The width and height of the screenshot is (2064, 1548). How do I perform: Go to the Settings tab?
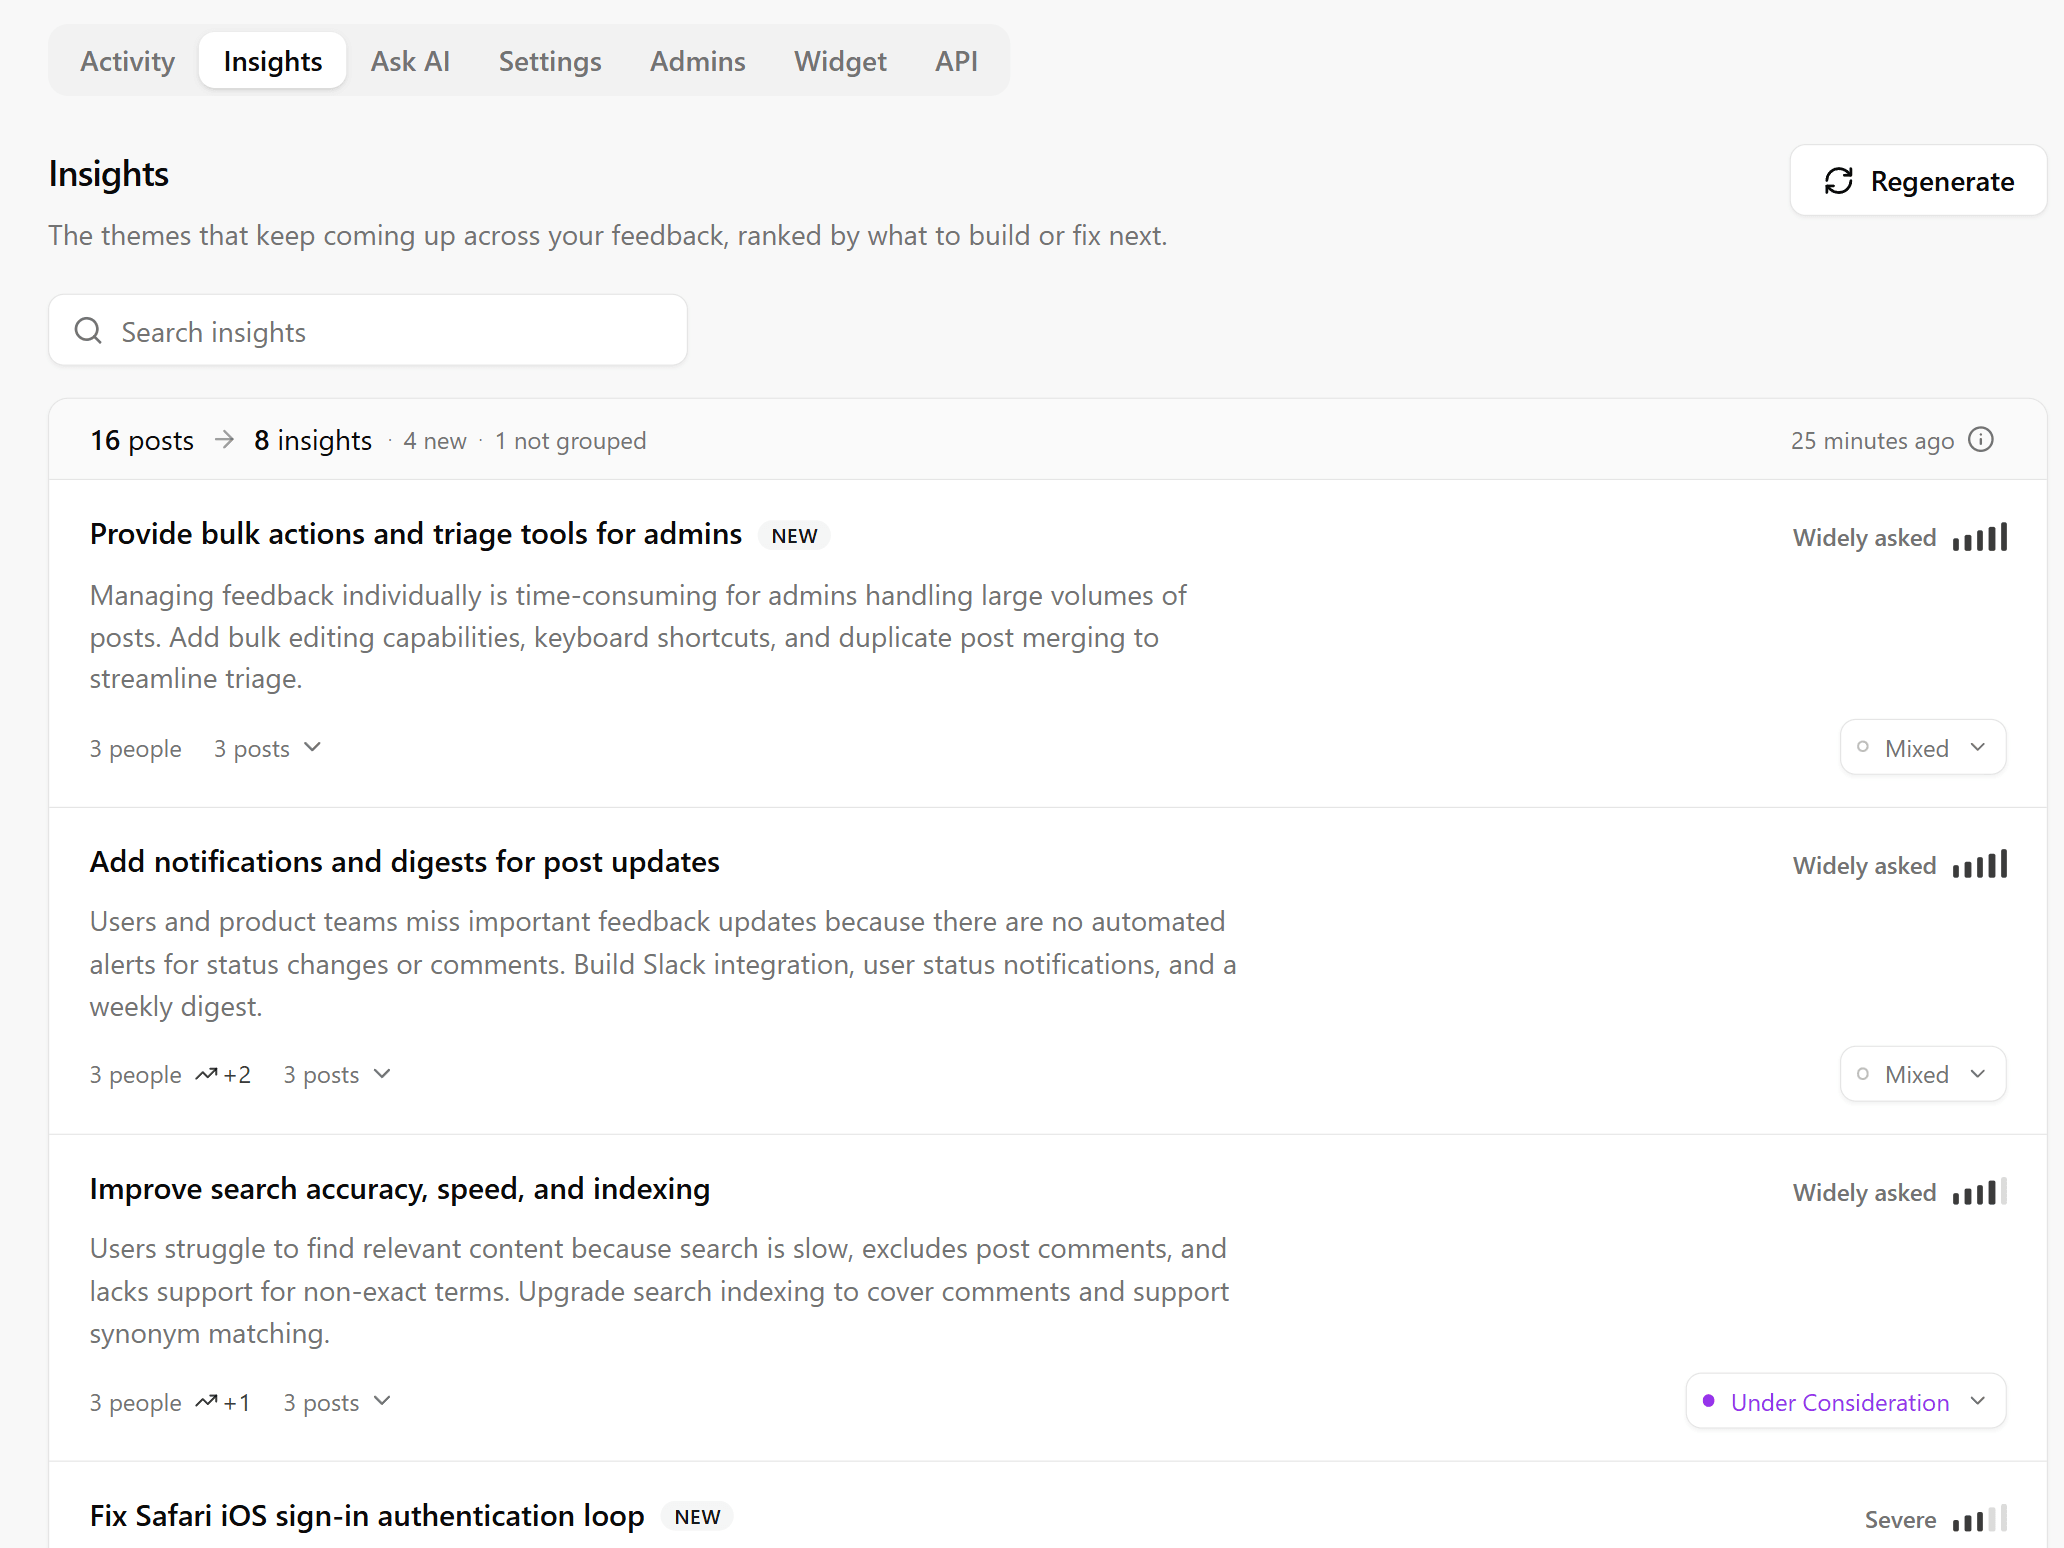pyautogui.click(x=550, y=61)
